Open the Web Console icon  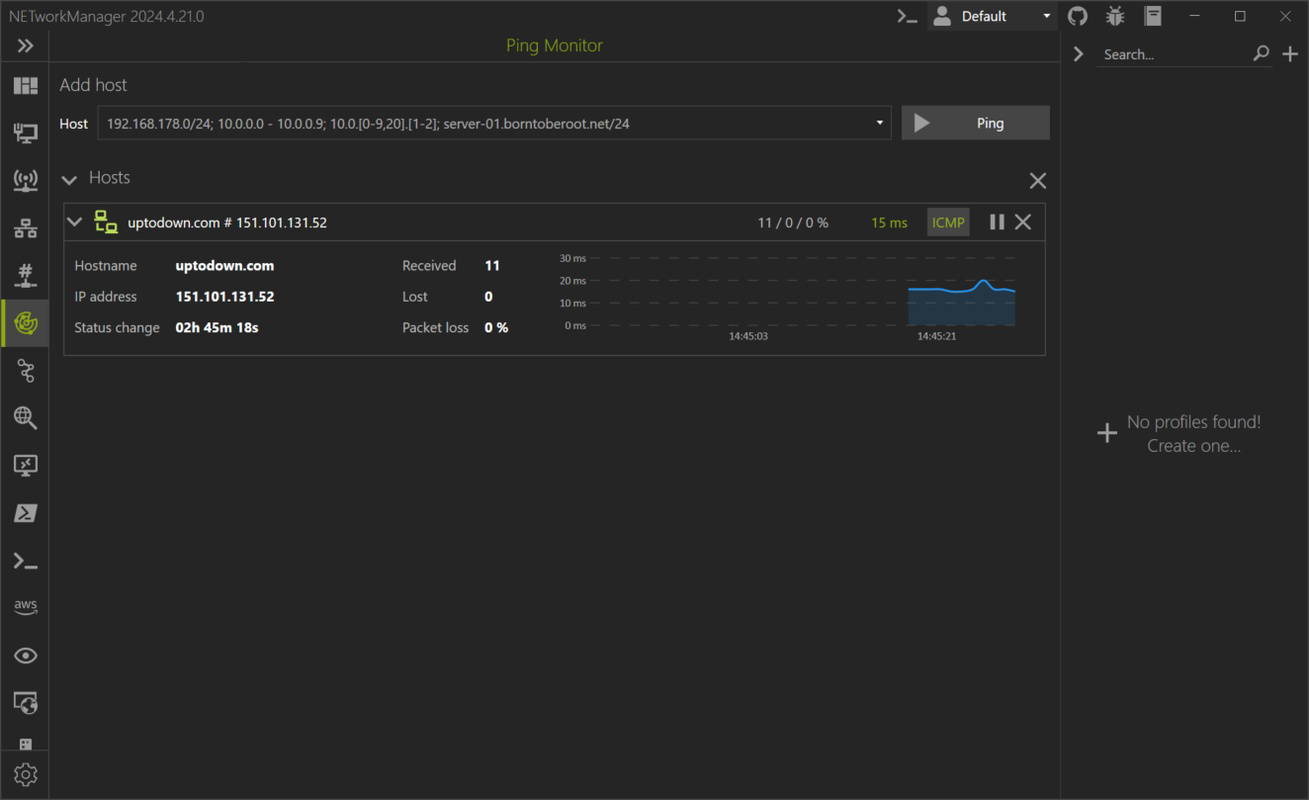pyautogui.click(x=25, y=703)
